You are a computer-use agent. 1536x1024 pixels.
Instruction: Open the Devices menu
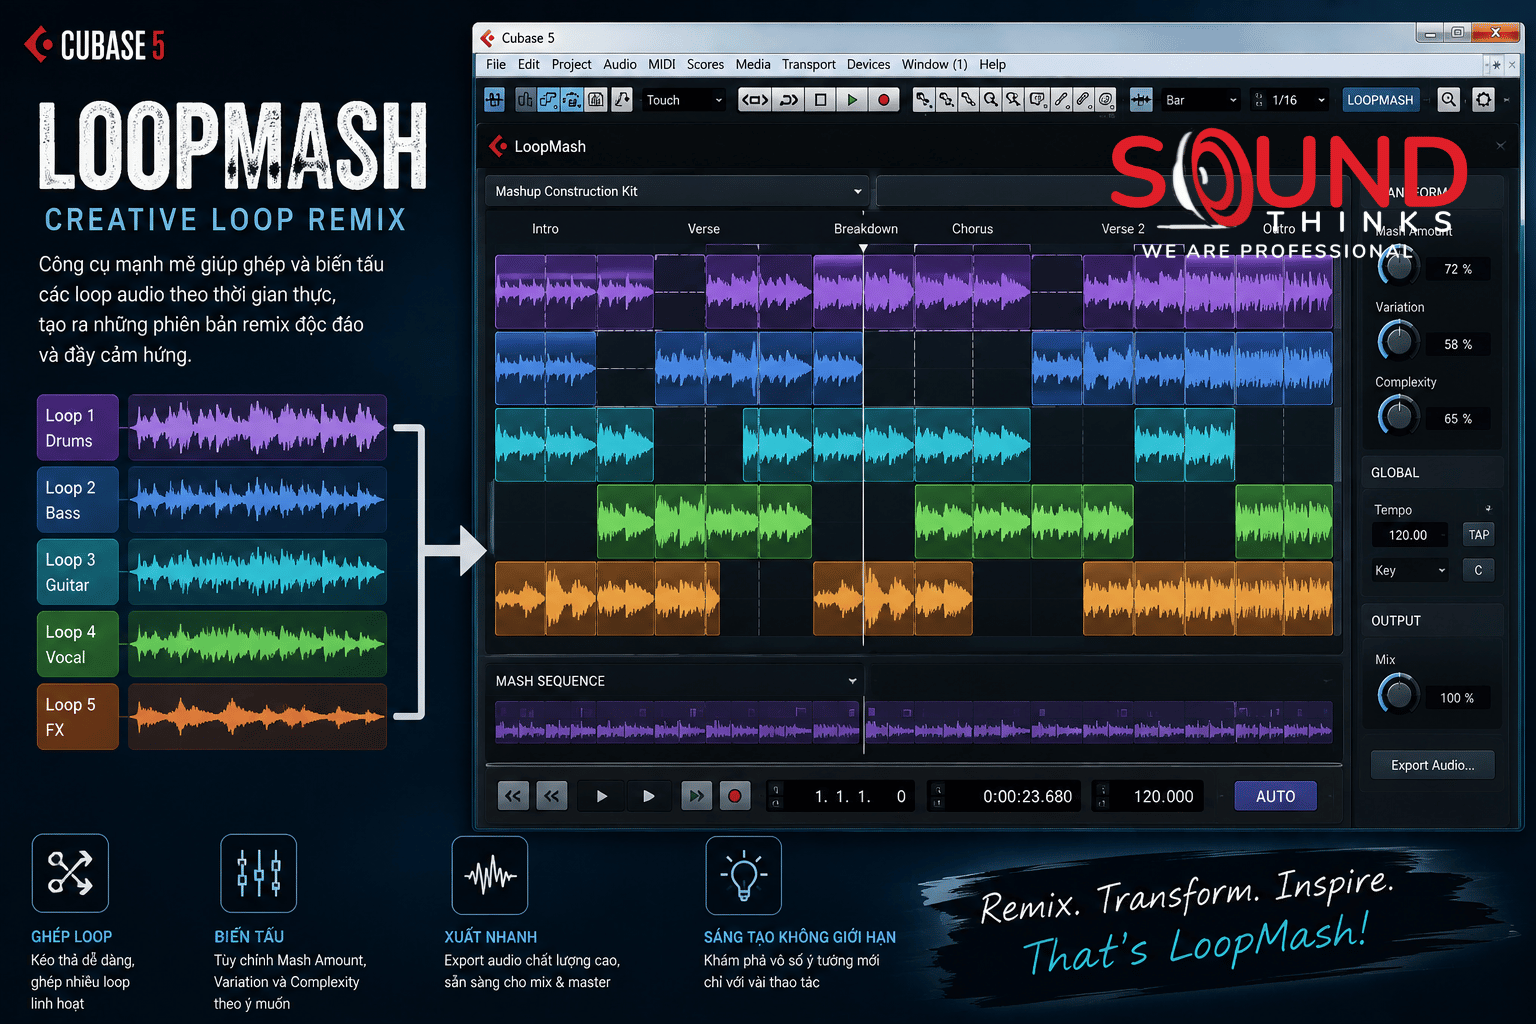tap(868, 64)
